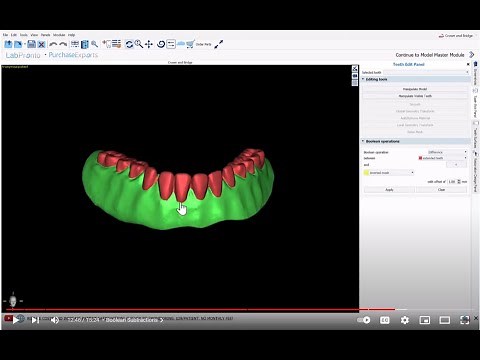This screenshot has height=360, width=480.
Task: Click the head orientation widget in viewport
Action: point(13,300)
